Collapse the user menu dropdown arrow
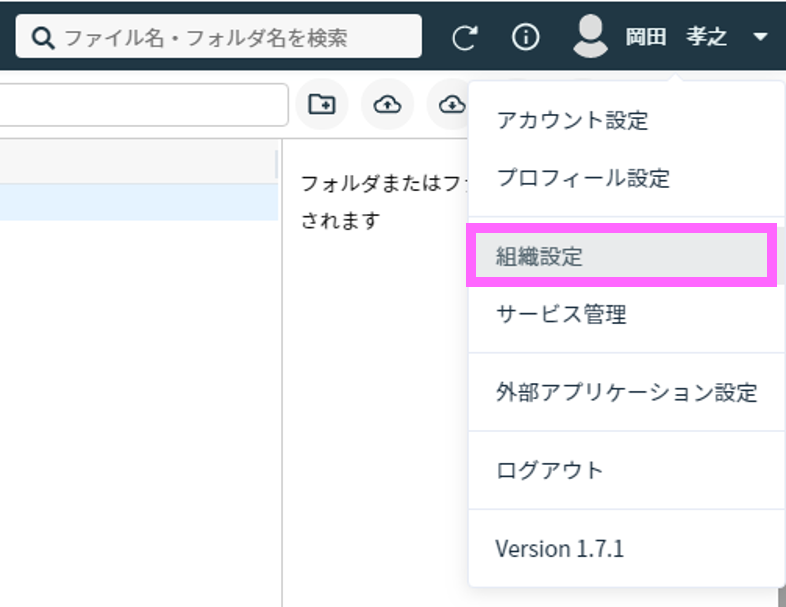 tap(760, 37)
